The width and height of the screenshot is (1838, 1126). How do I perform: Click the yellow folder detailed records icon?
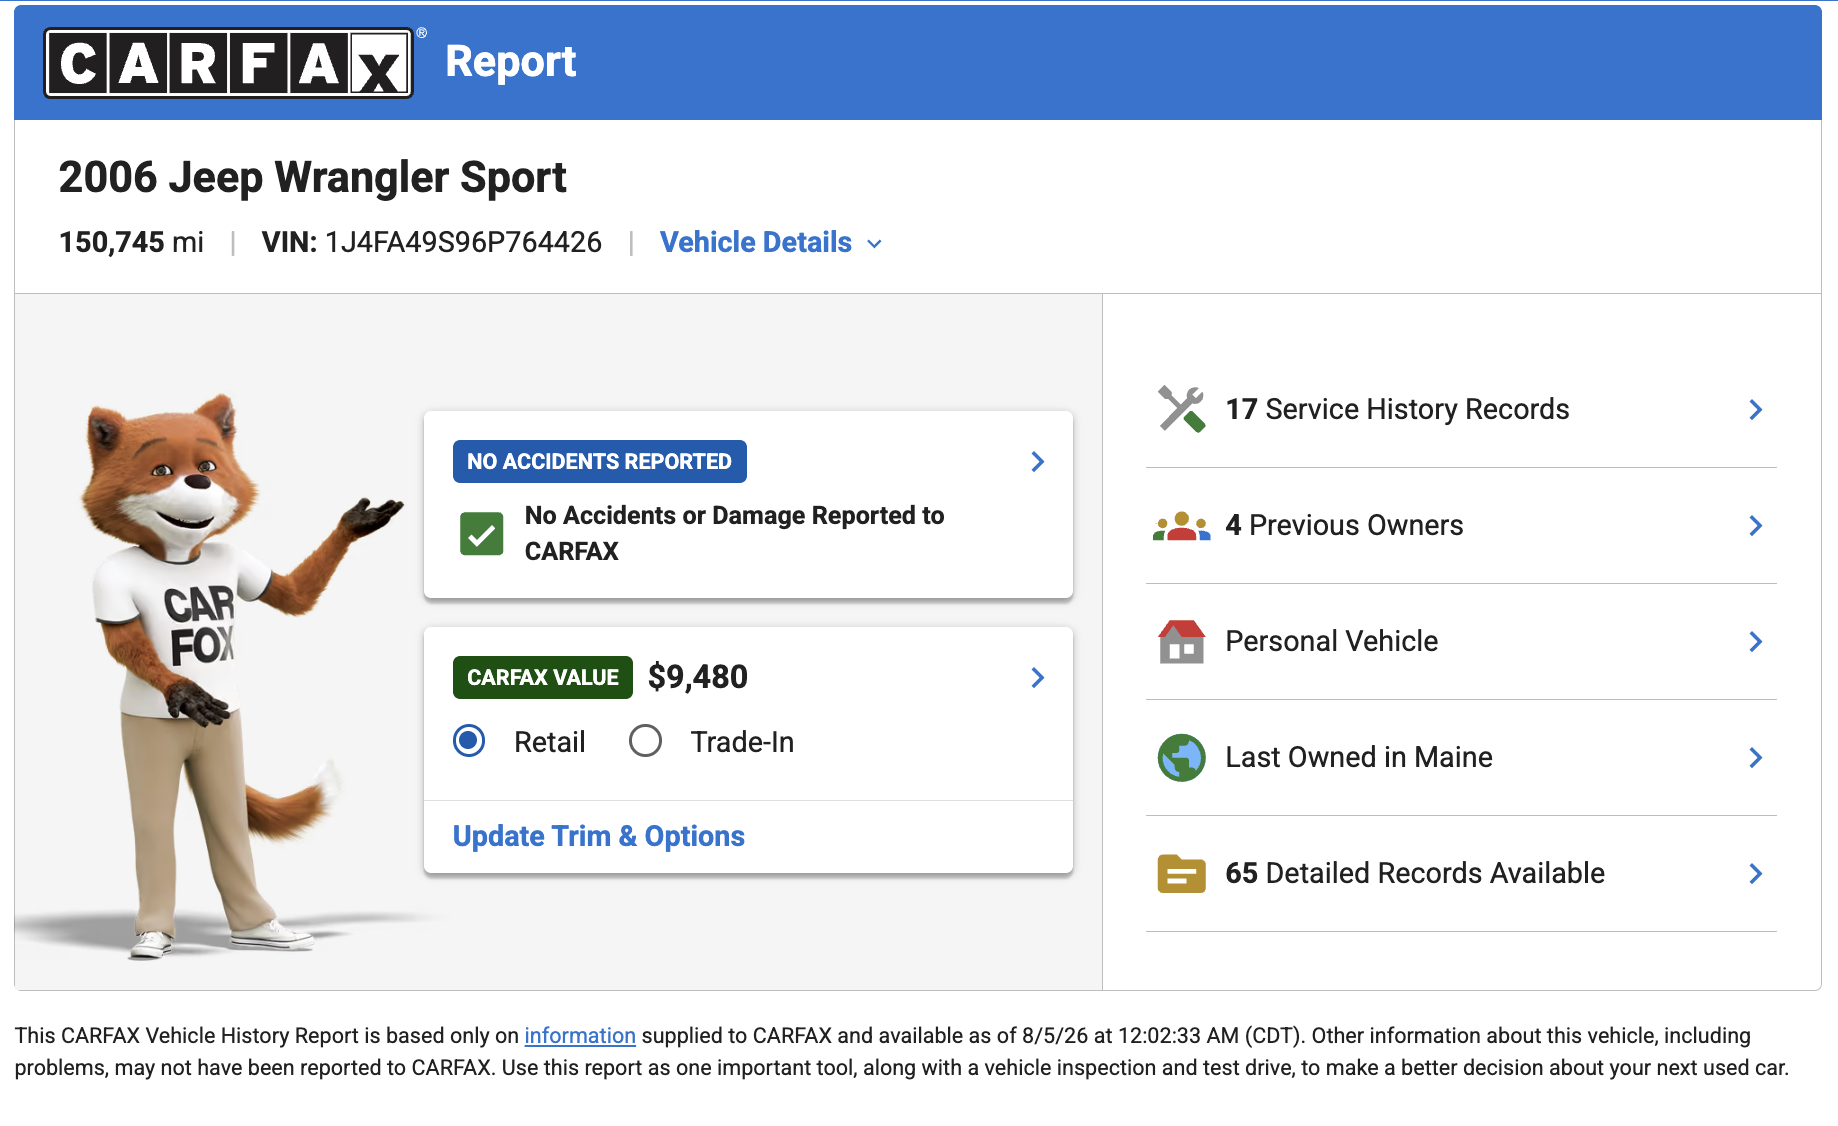1181,873
